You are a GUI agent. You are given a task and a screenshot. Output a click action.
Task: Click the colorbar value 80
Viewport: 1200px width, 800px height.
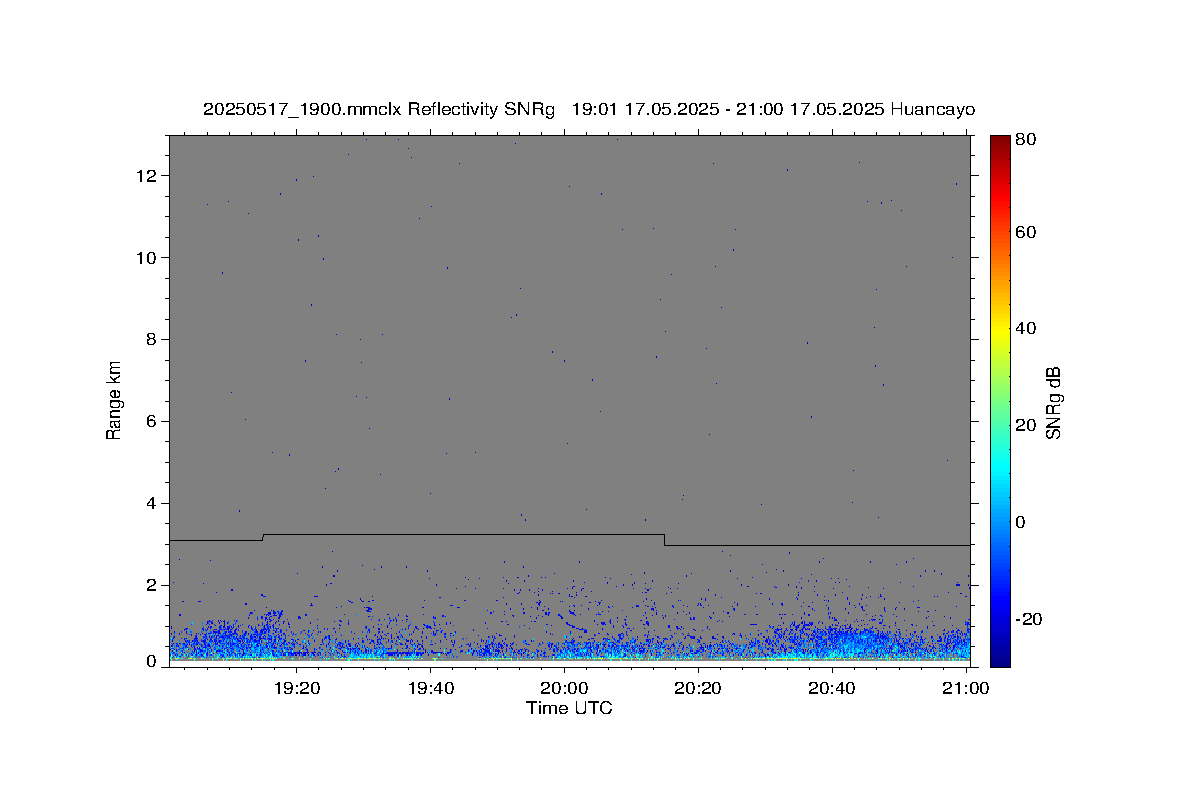pyautogui.click(x=1027, y=140)
